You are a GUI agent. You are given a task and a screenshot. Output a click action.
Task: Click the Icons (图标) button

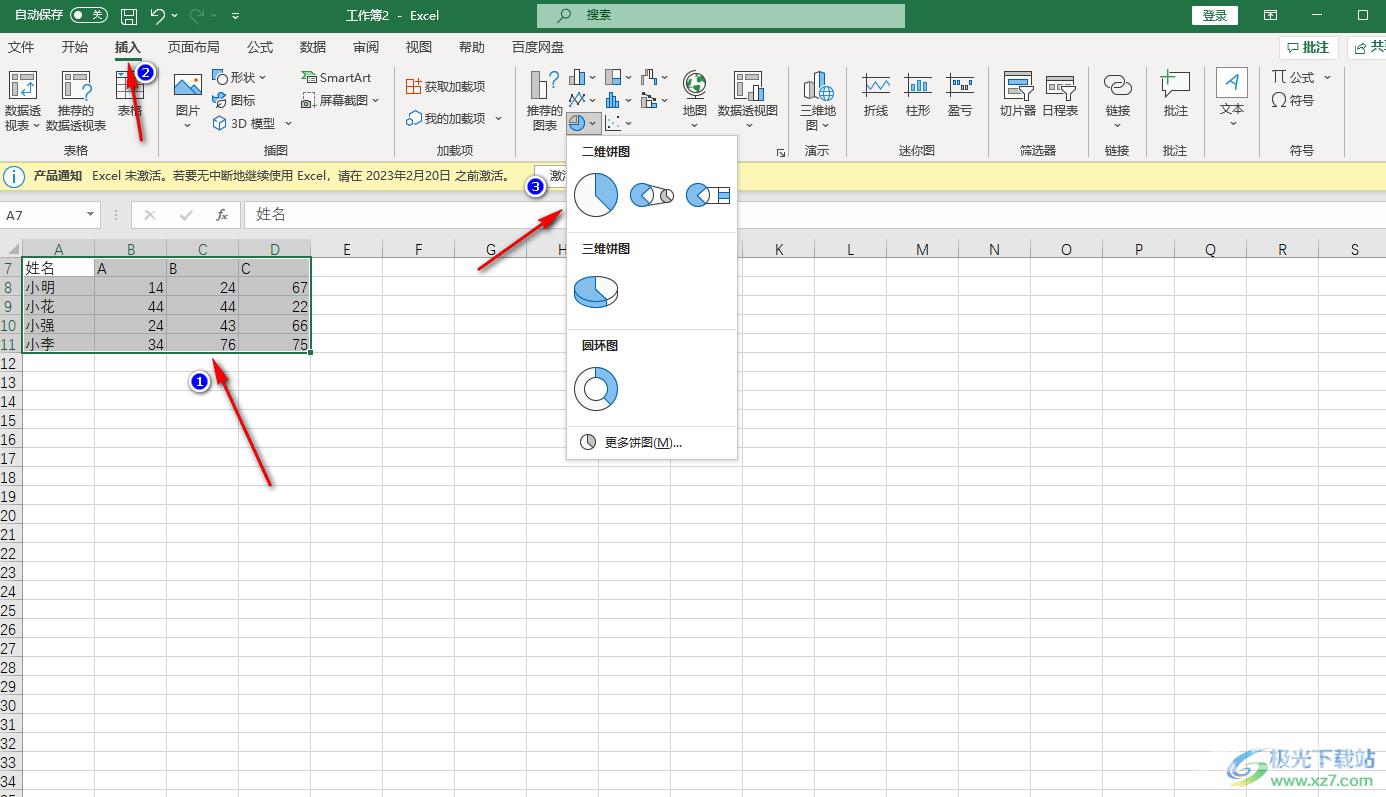point(234,100)
